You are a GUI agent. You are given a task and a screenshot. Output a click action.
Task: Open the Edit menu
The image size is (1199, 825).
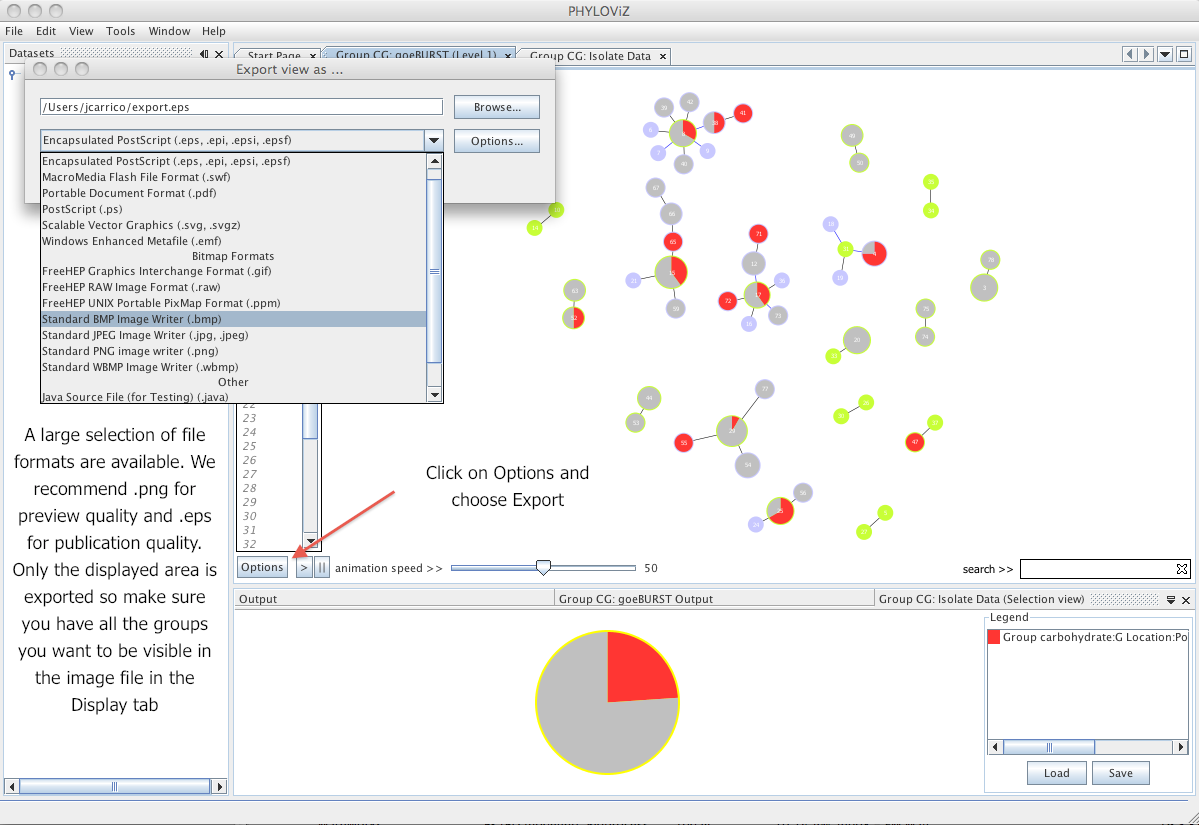point(46,31)
